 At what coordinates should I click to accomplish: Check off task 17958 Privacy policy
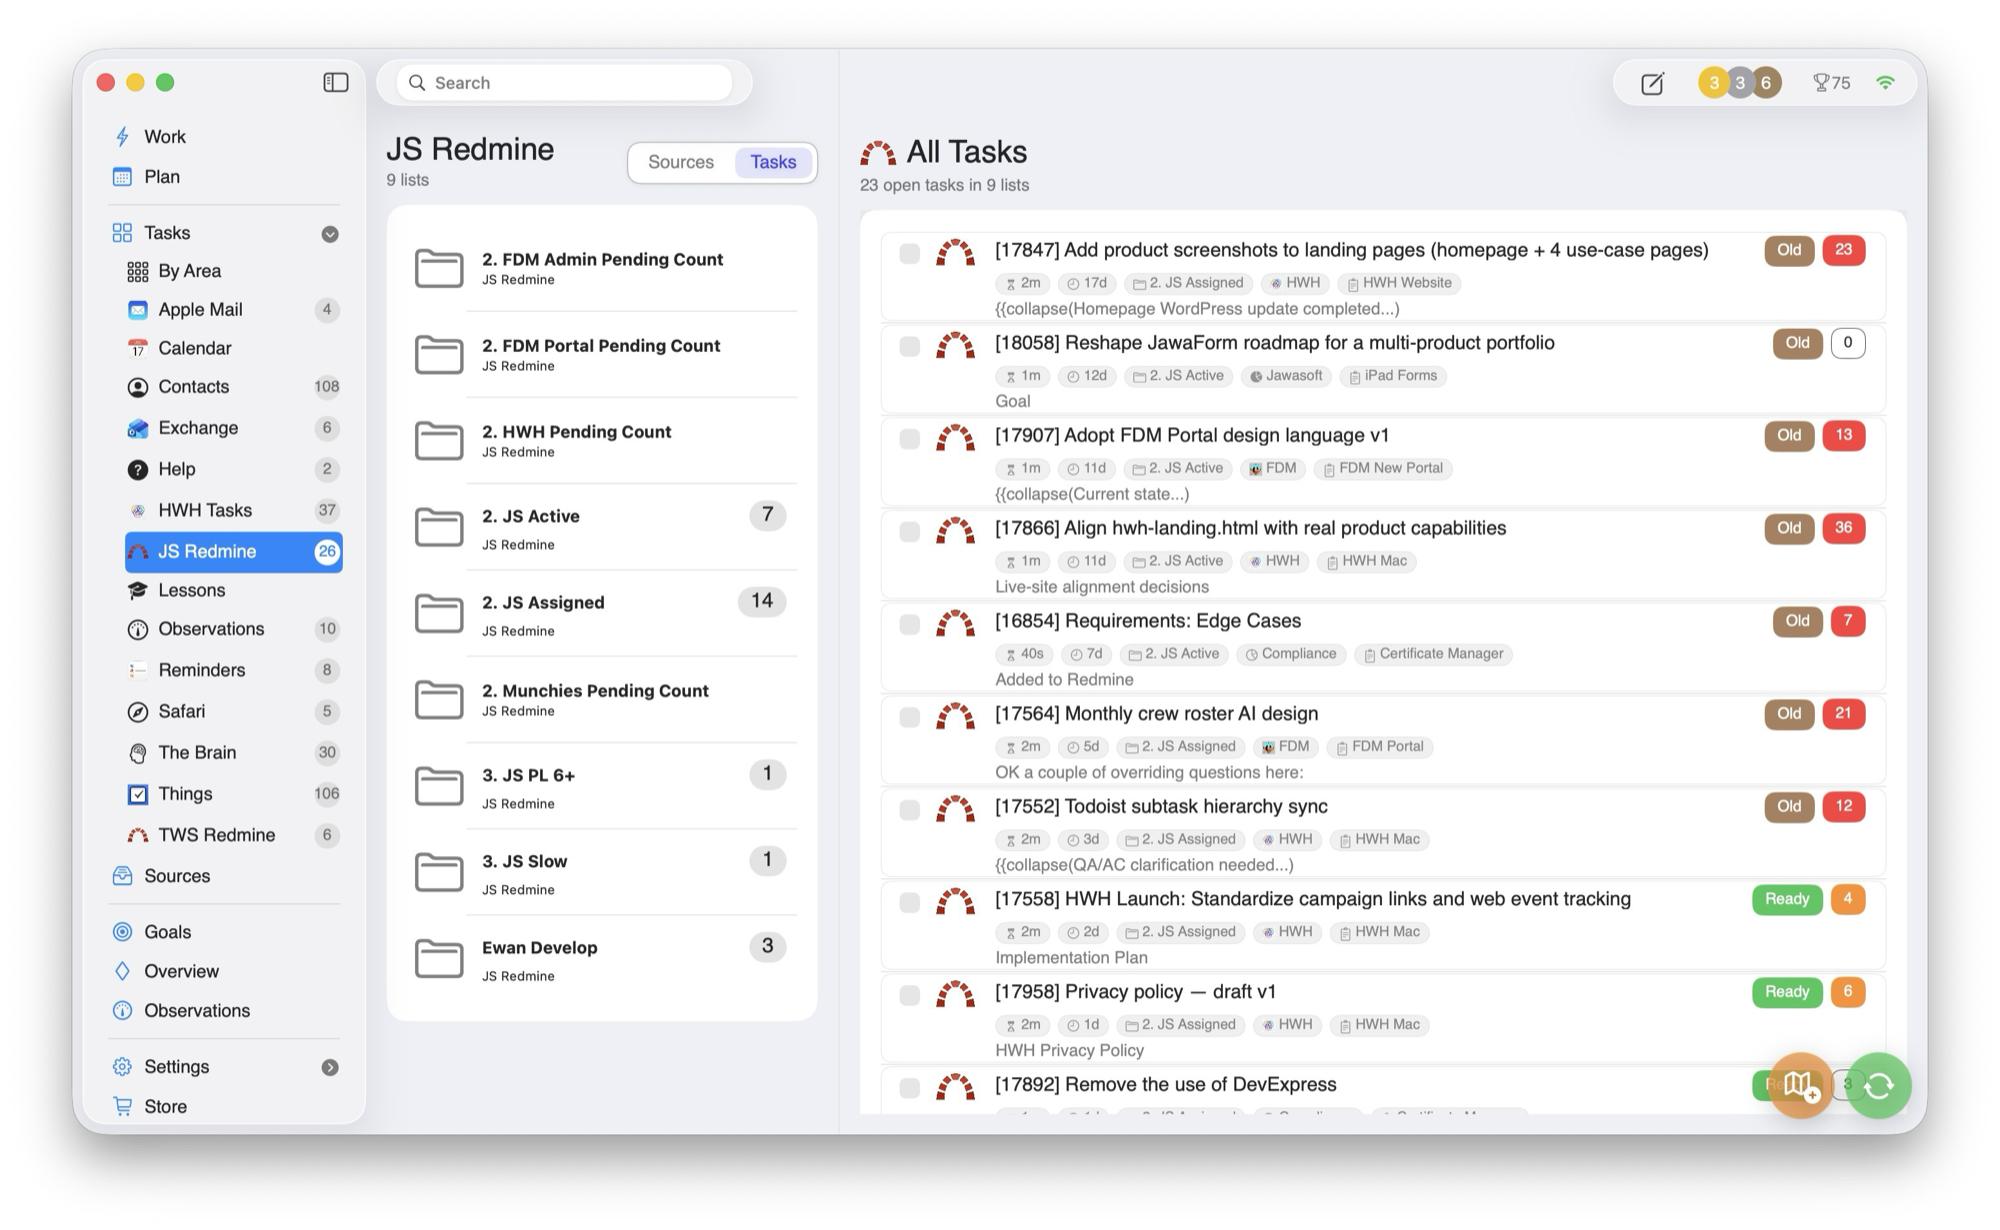pos(909,995)
